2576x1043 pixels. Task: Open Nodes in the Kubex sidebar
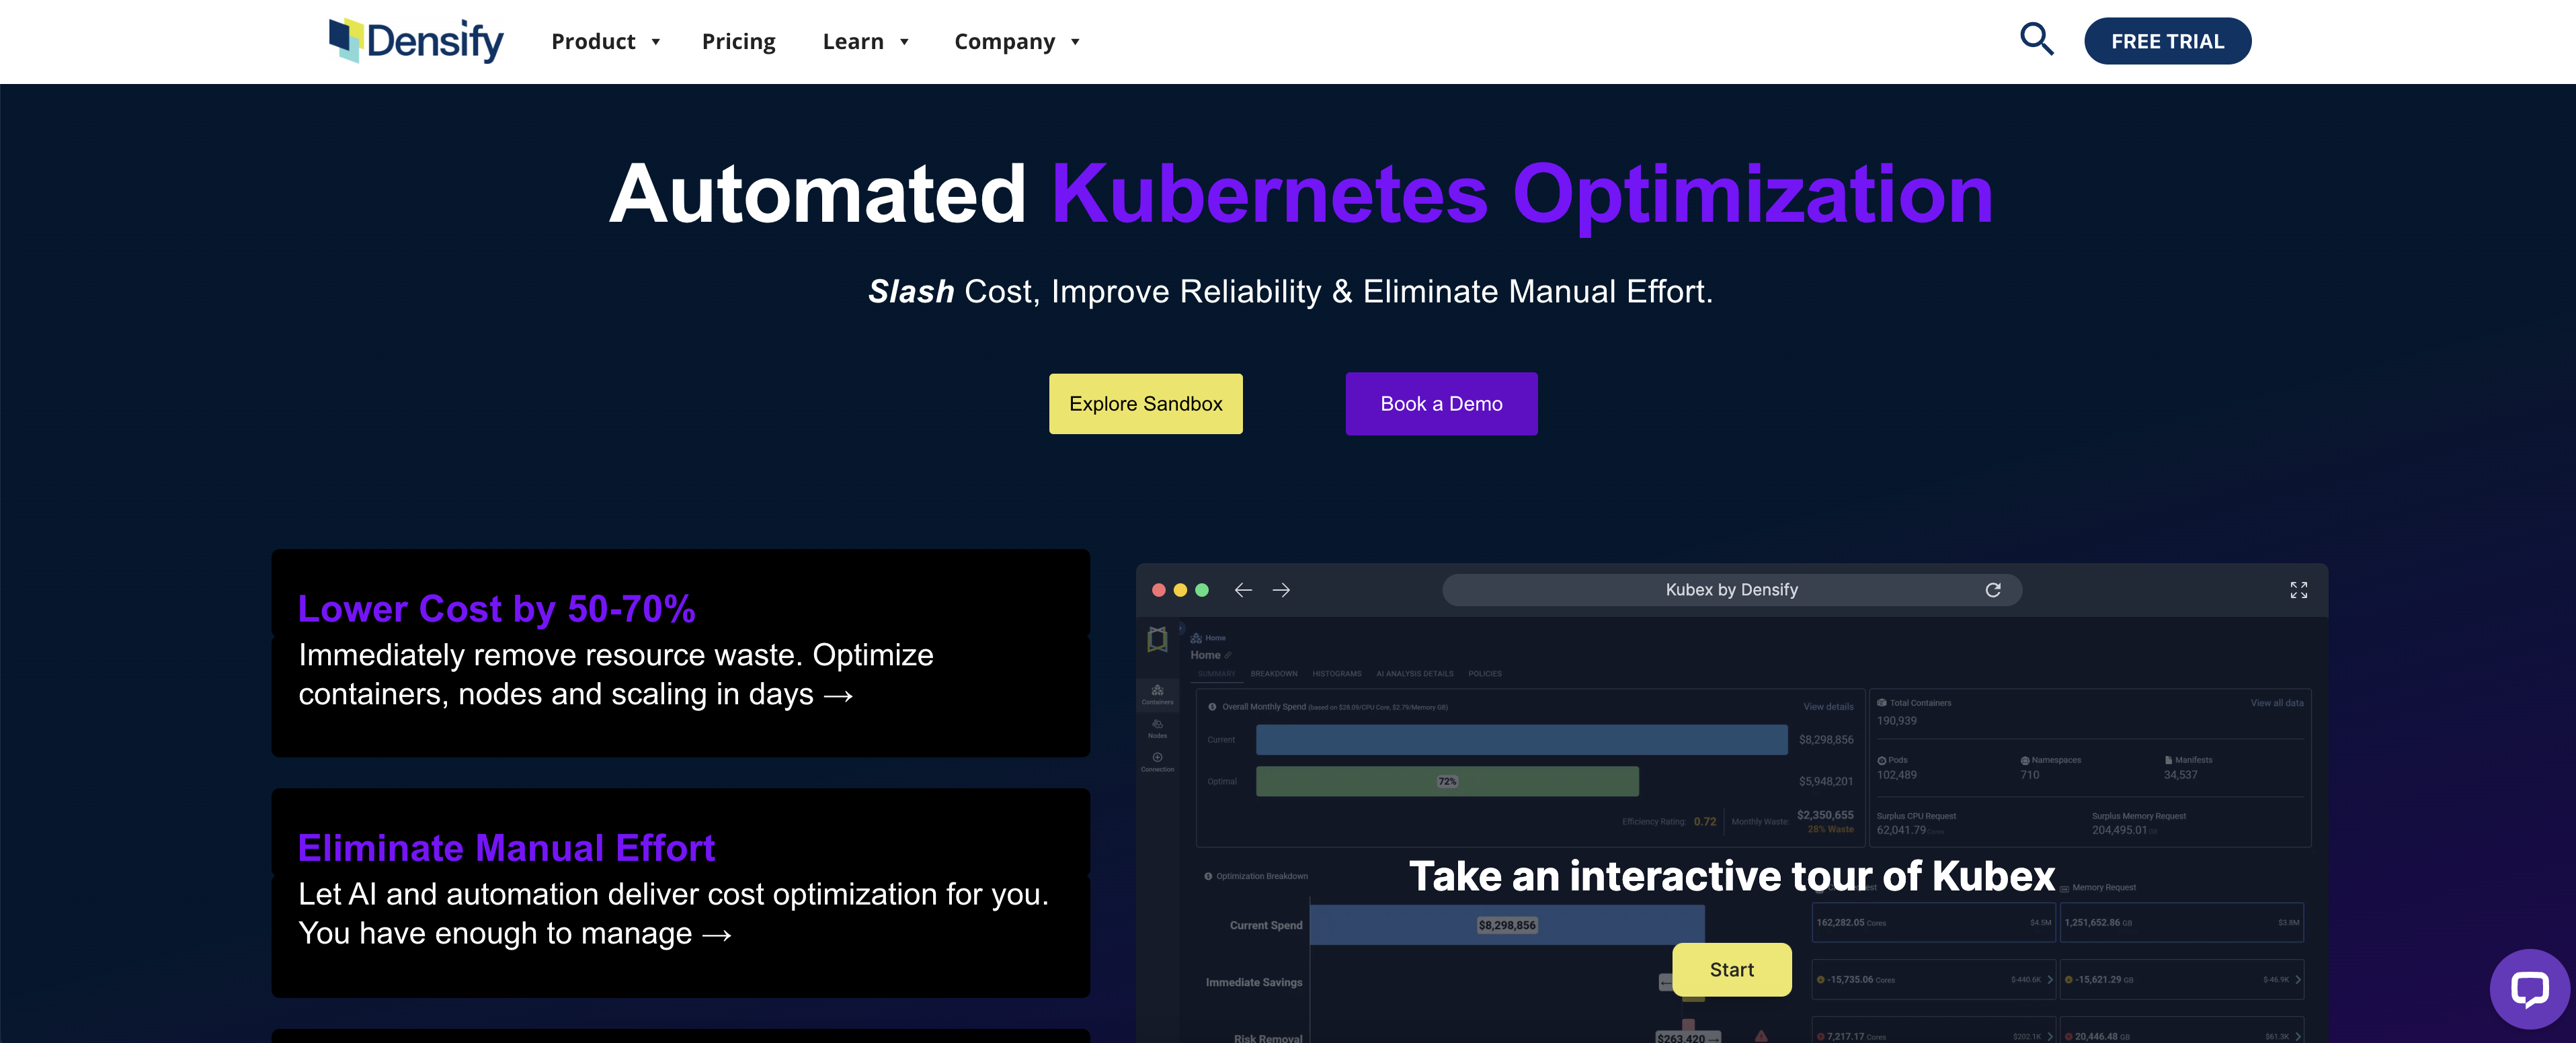click(x=1157, y=728)
